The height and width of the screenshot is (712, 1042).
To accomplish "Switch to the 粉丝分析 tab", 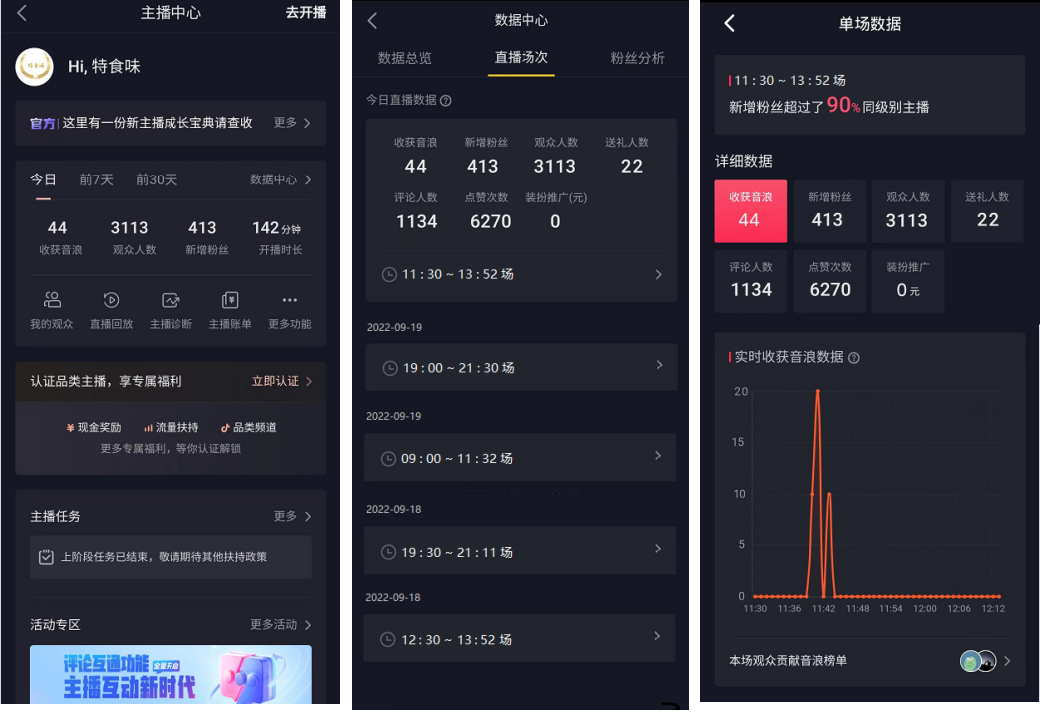I will (x=637, y=58).
